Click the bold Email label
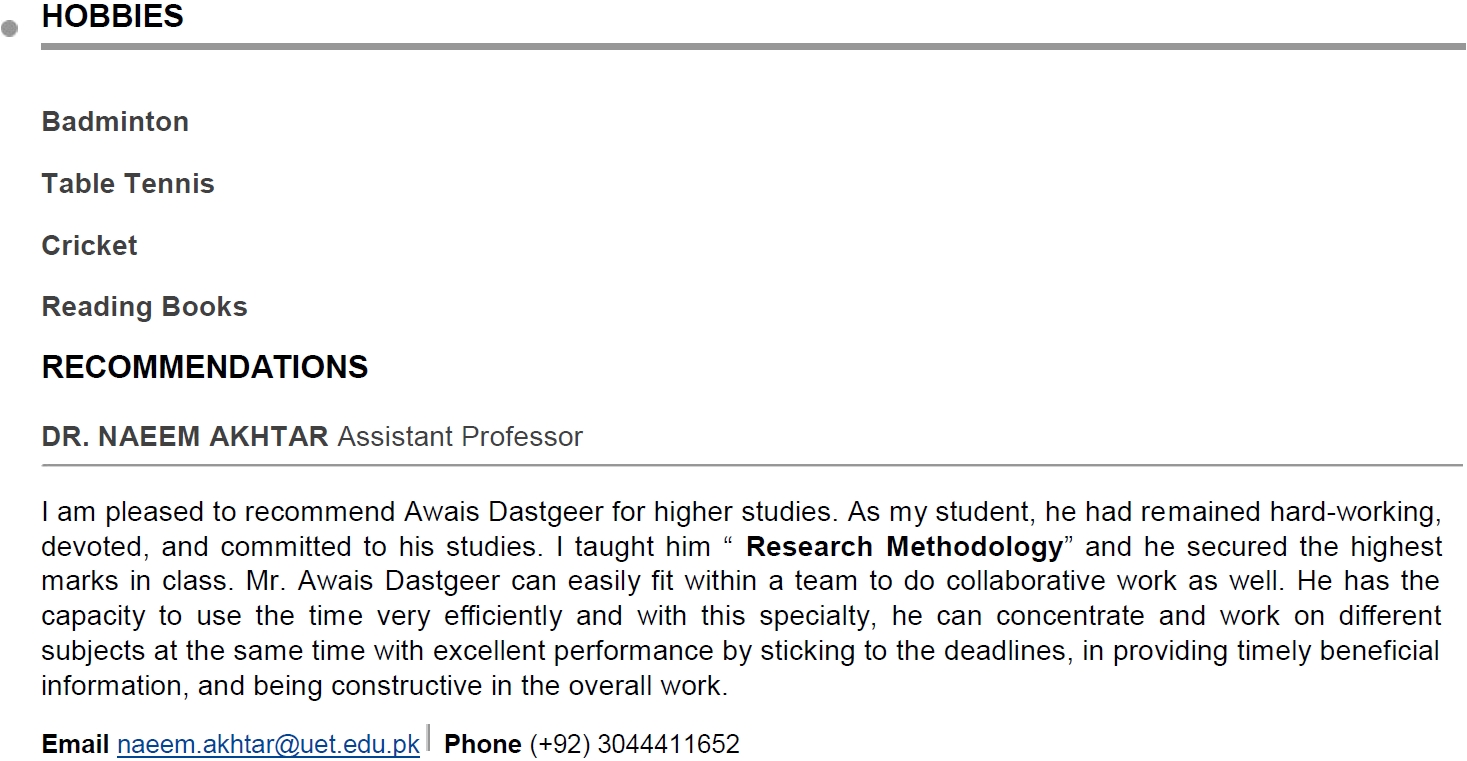 click(75, 745)
